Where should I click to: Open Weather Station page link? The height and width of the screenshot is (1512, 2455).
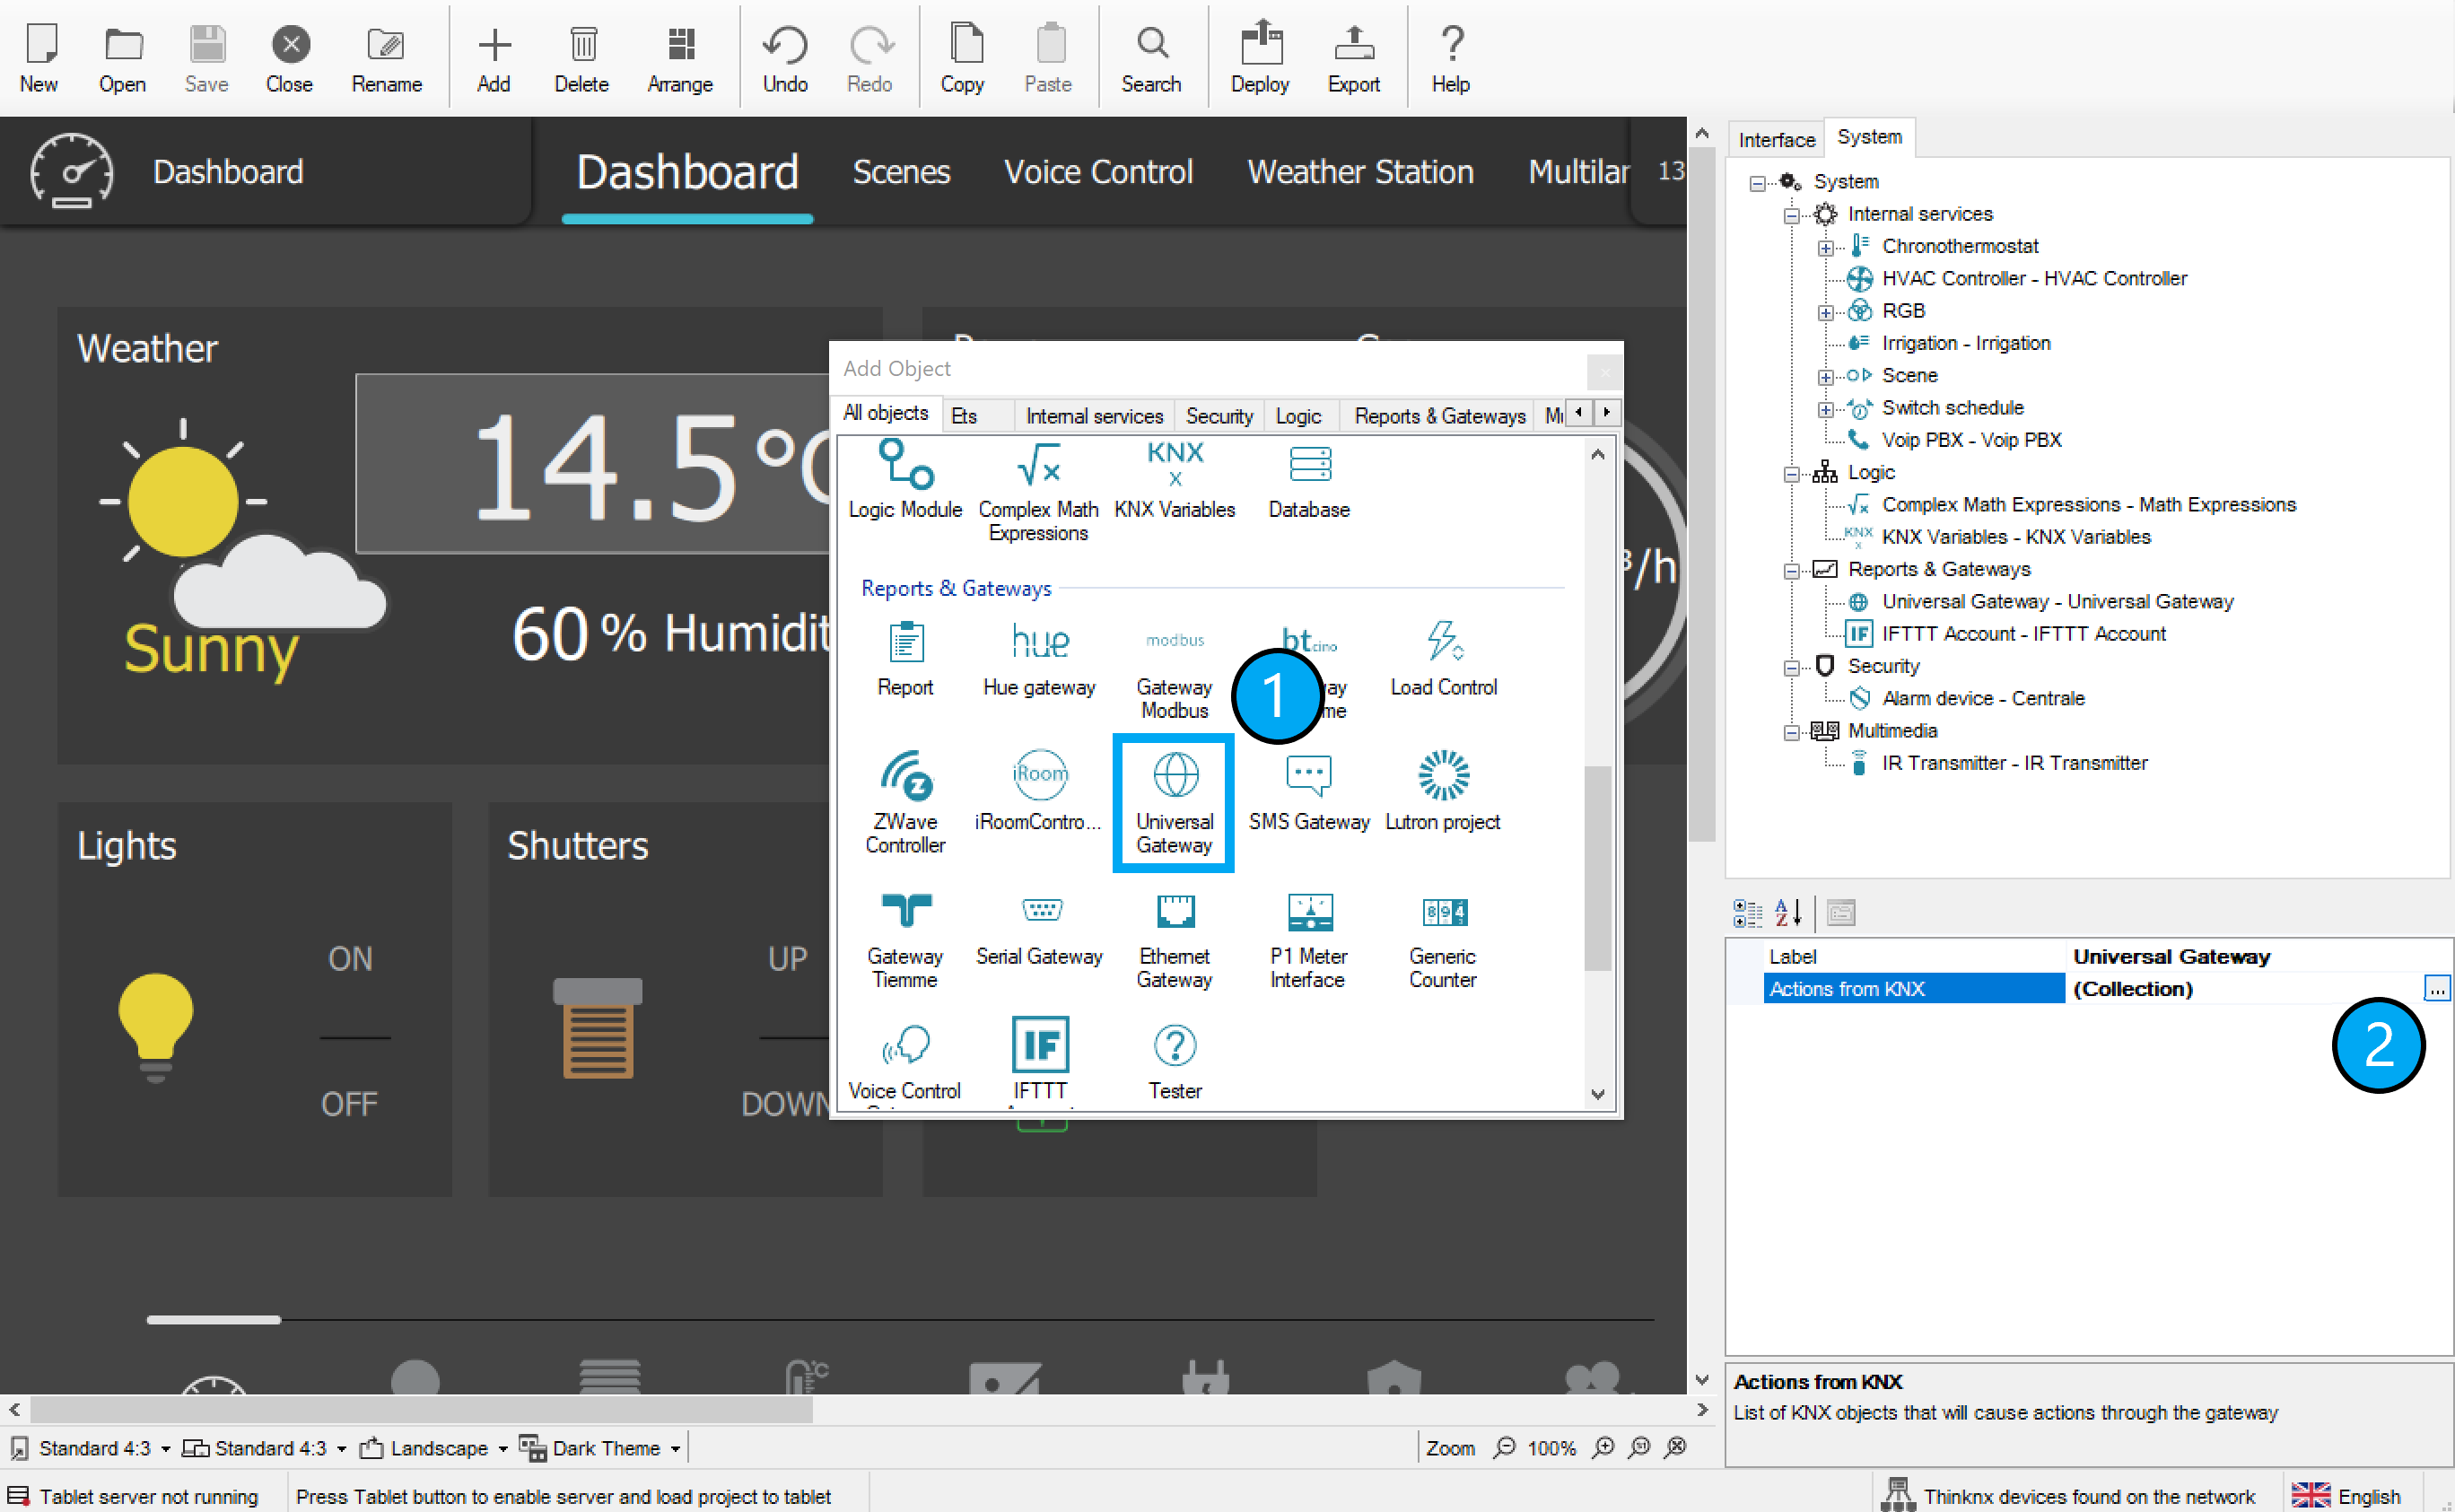pos(1360,172)
